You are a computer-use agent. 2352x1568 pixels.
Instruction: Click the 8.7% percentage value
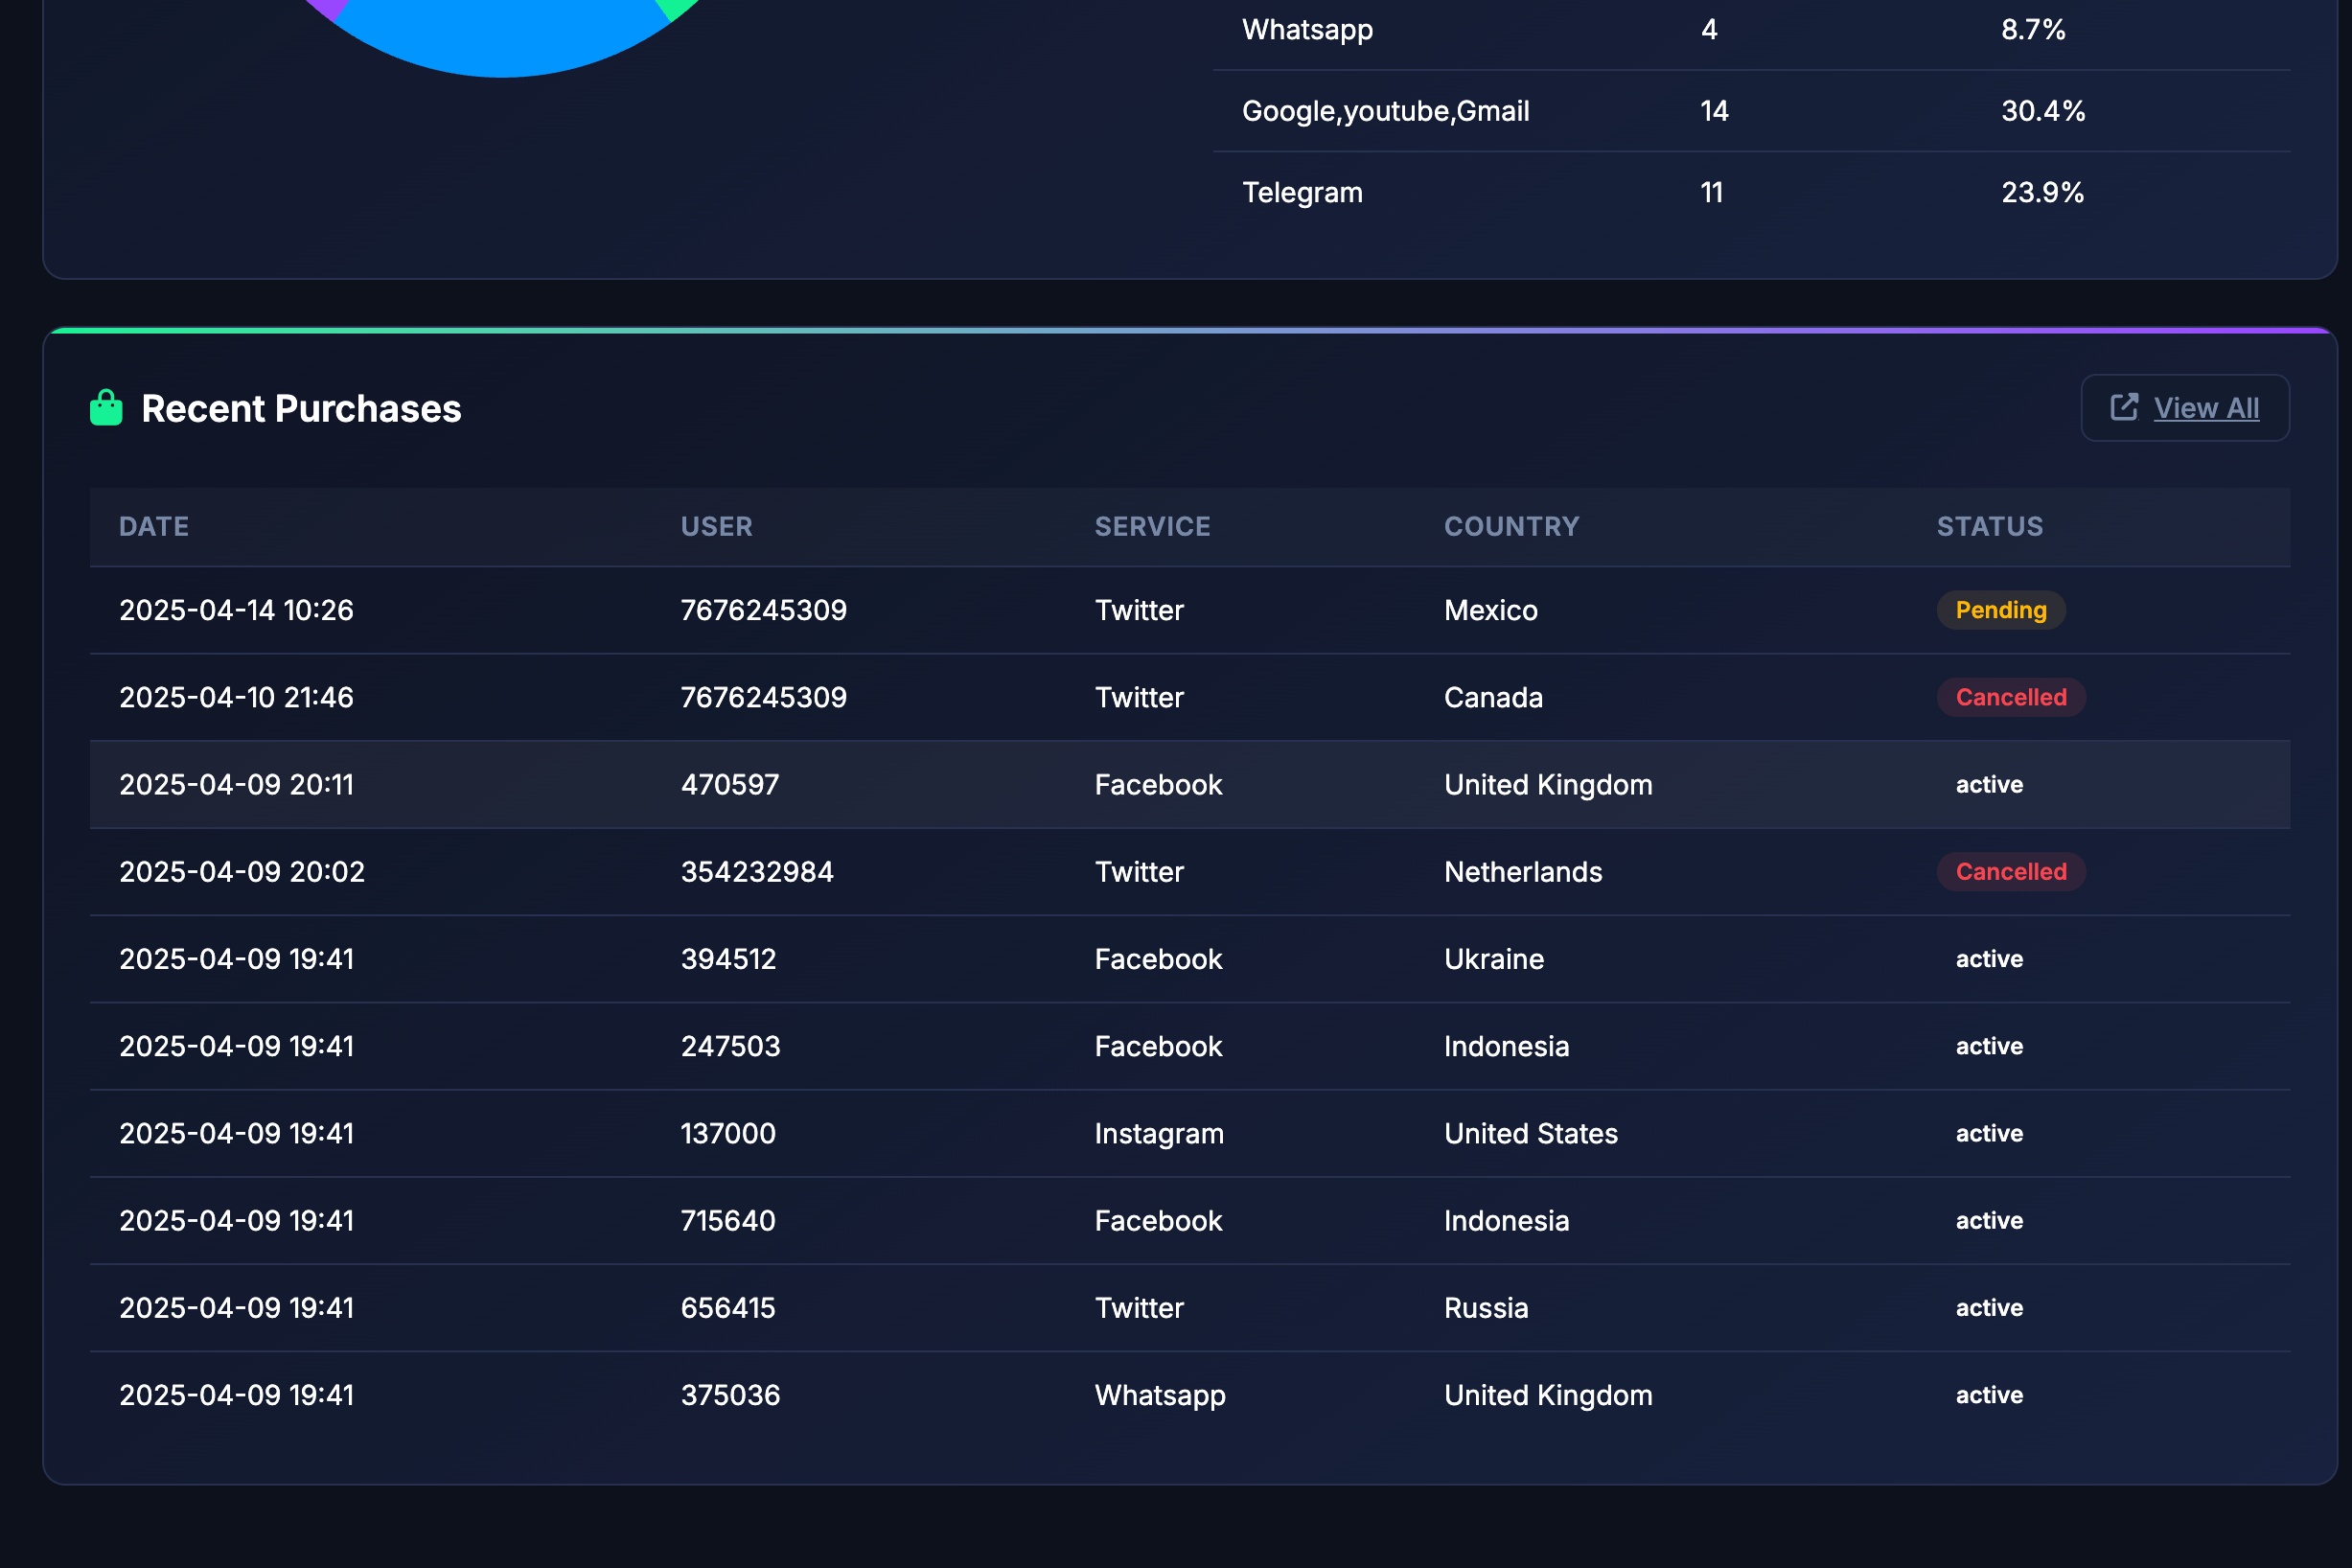2033,30
